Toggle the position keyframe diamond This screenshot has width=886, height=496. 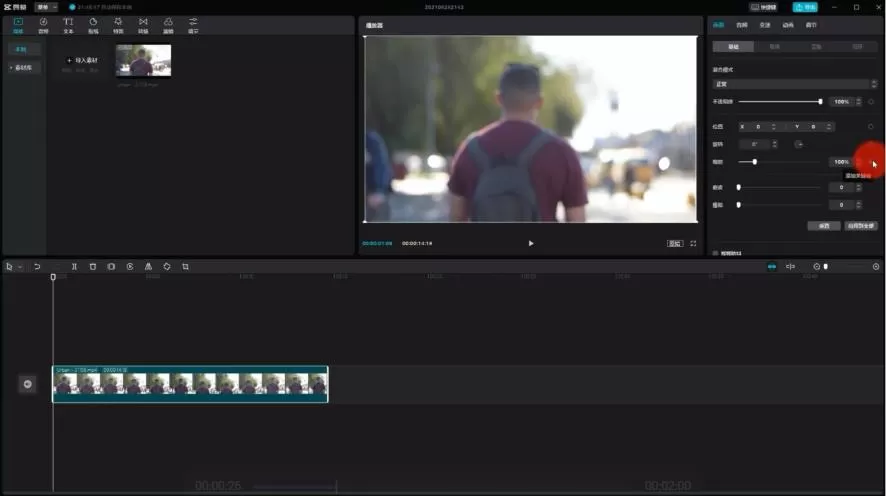871,127
